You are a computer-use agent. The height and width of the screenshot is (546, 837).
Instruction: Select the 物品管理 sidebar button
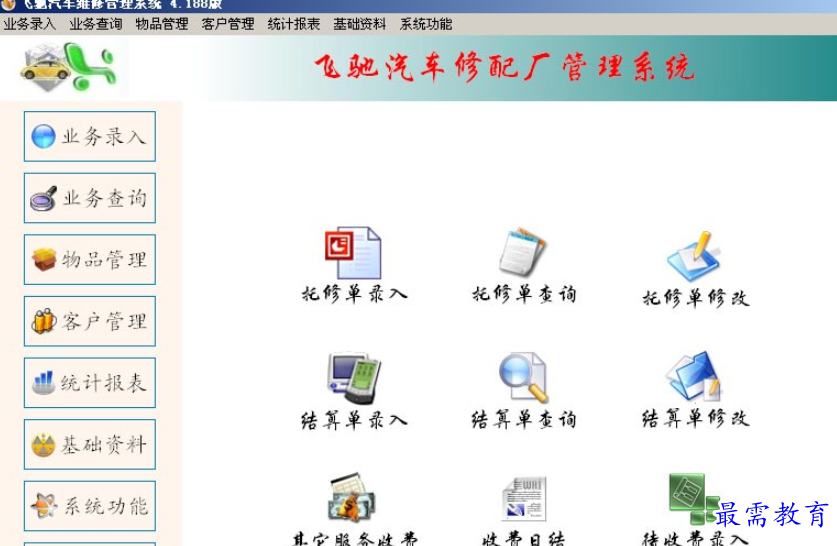point(90,259)
